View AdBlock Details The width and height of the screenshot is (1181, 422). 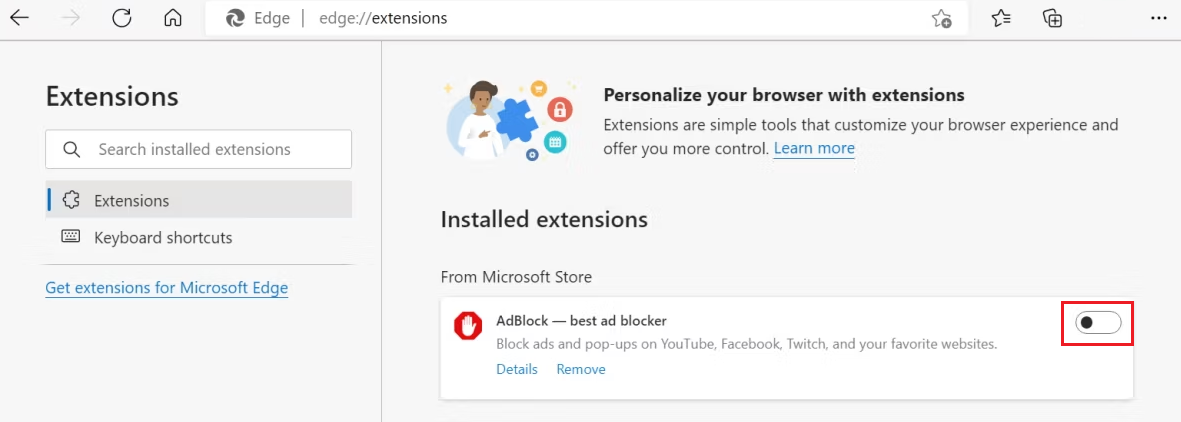click(517, 369)
